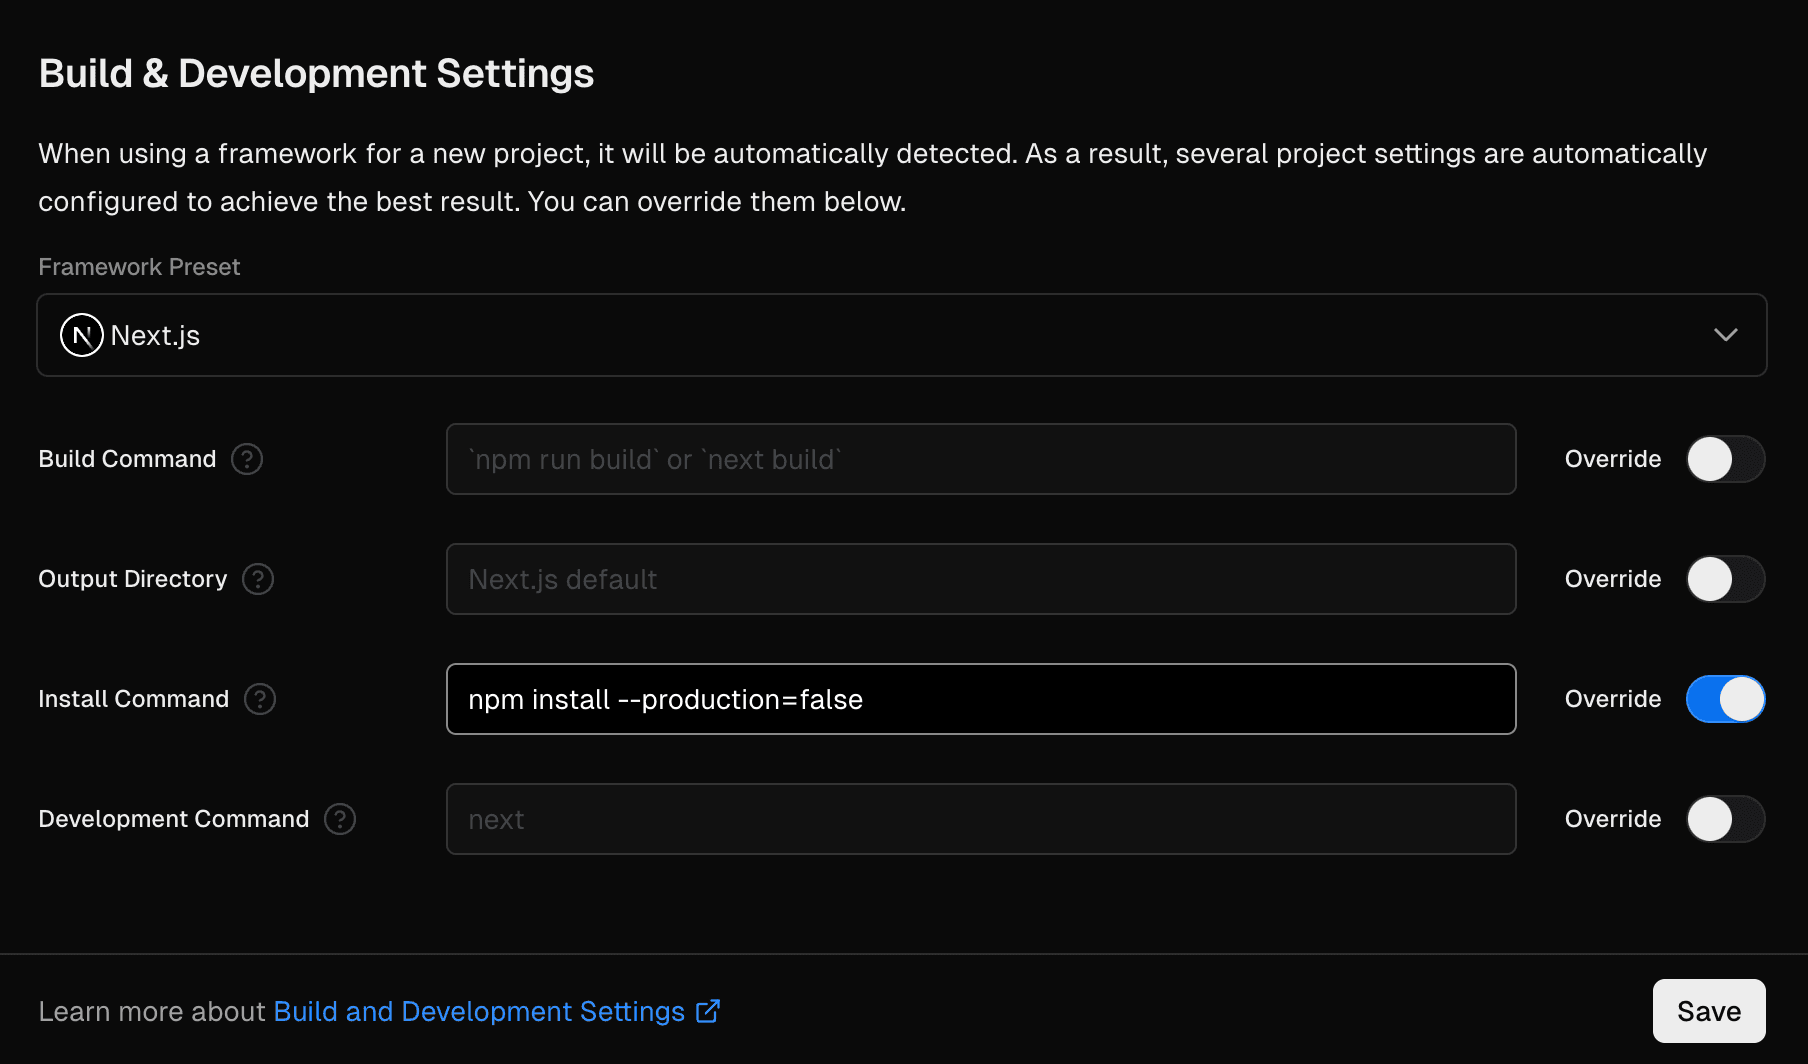This screenshot has height=1064, width=1808.
Task: Open the Build and Development Settings documentation link
Action: coord(482,1011)
